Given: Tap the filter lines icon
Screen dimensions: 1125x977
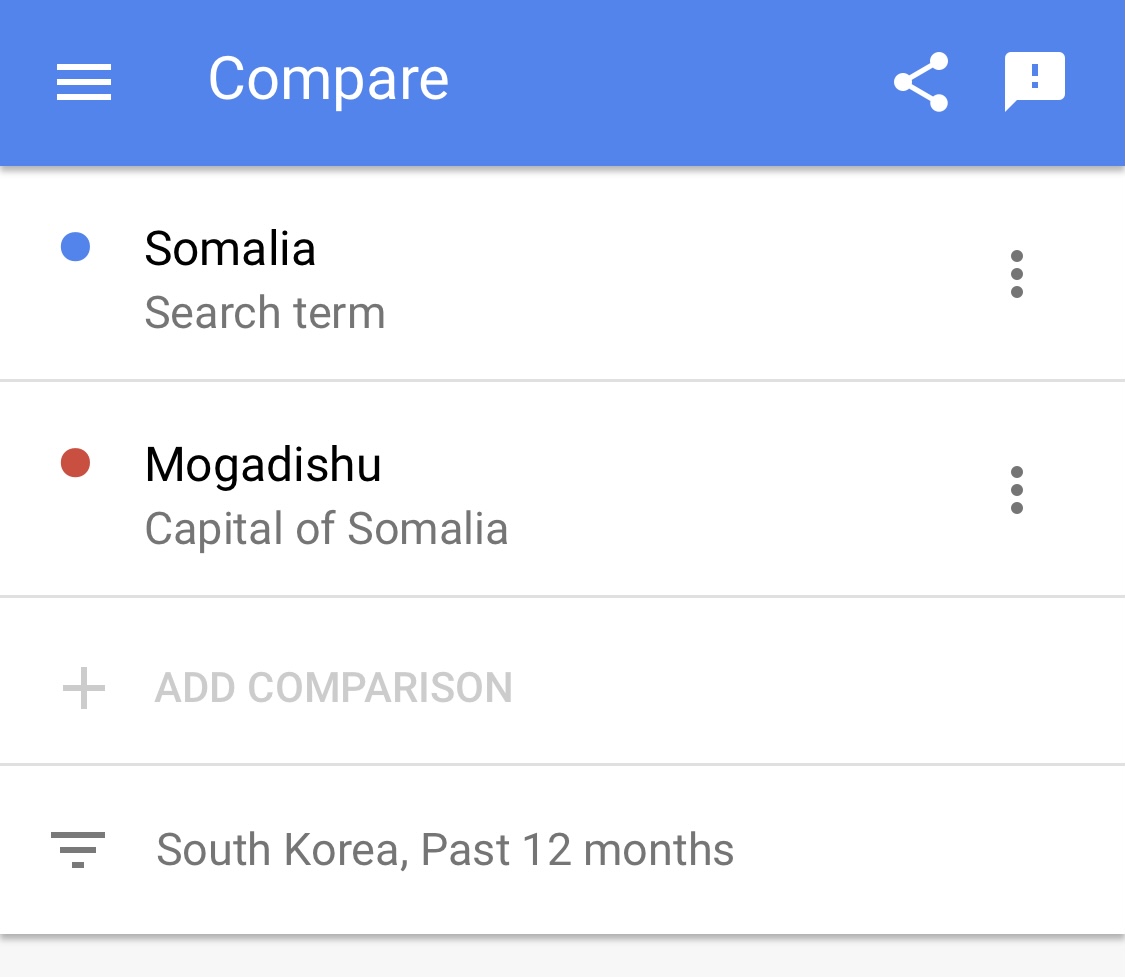Looking at the screenshot, I should [78, 850].
